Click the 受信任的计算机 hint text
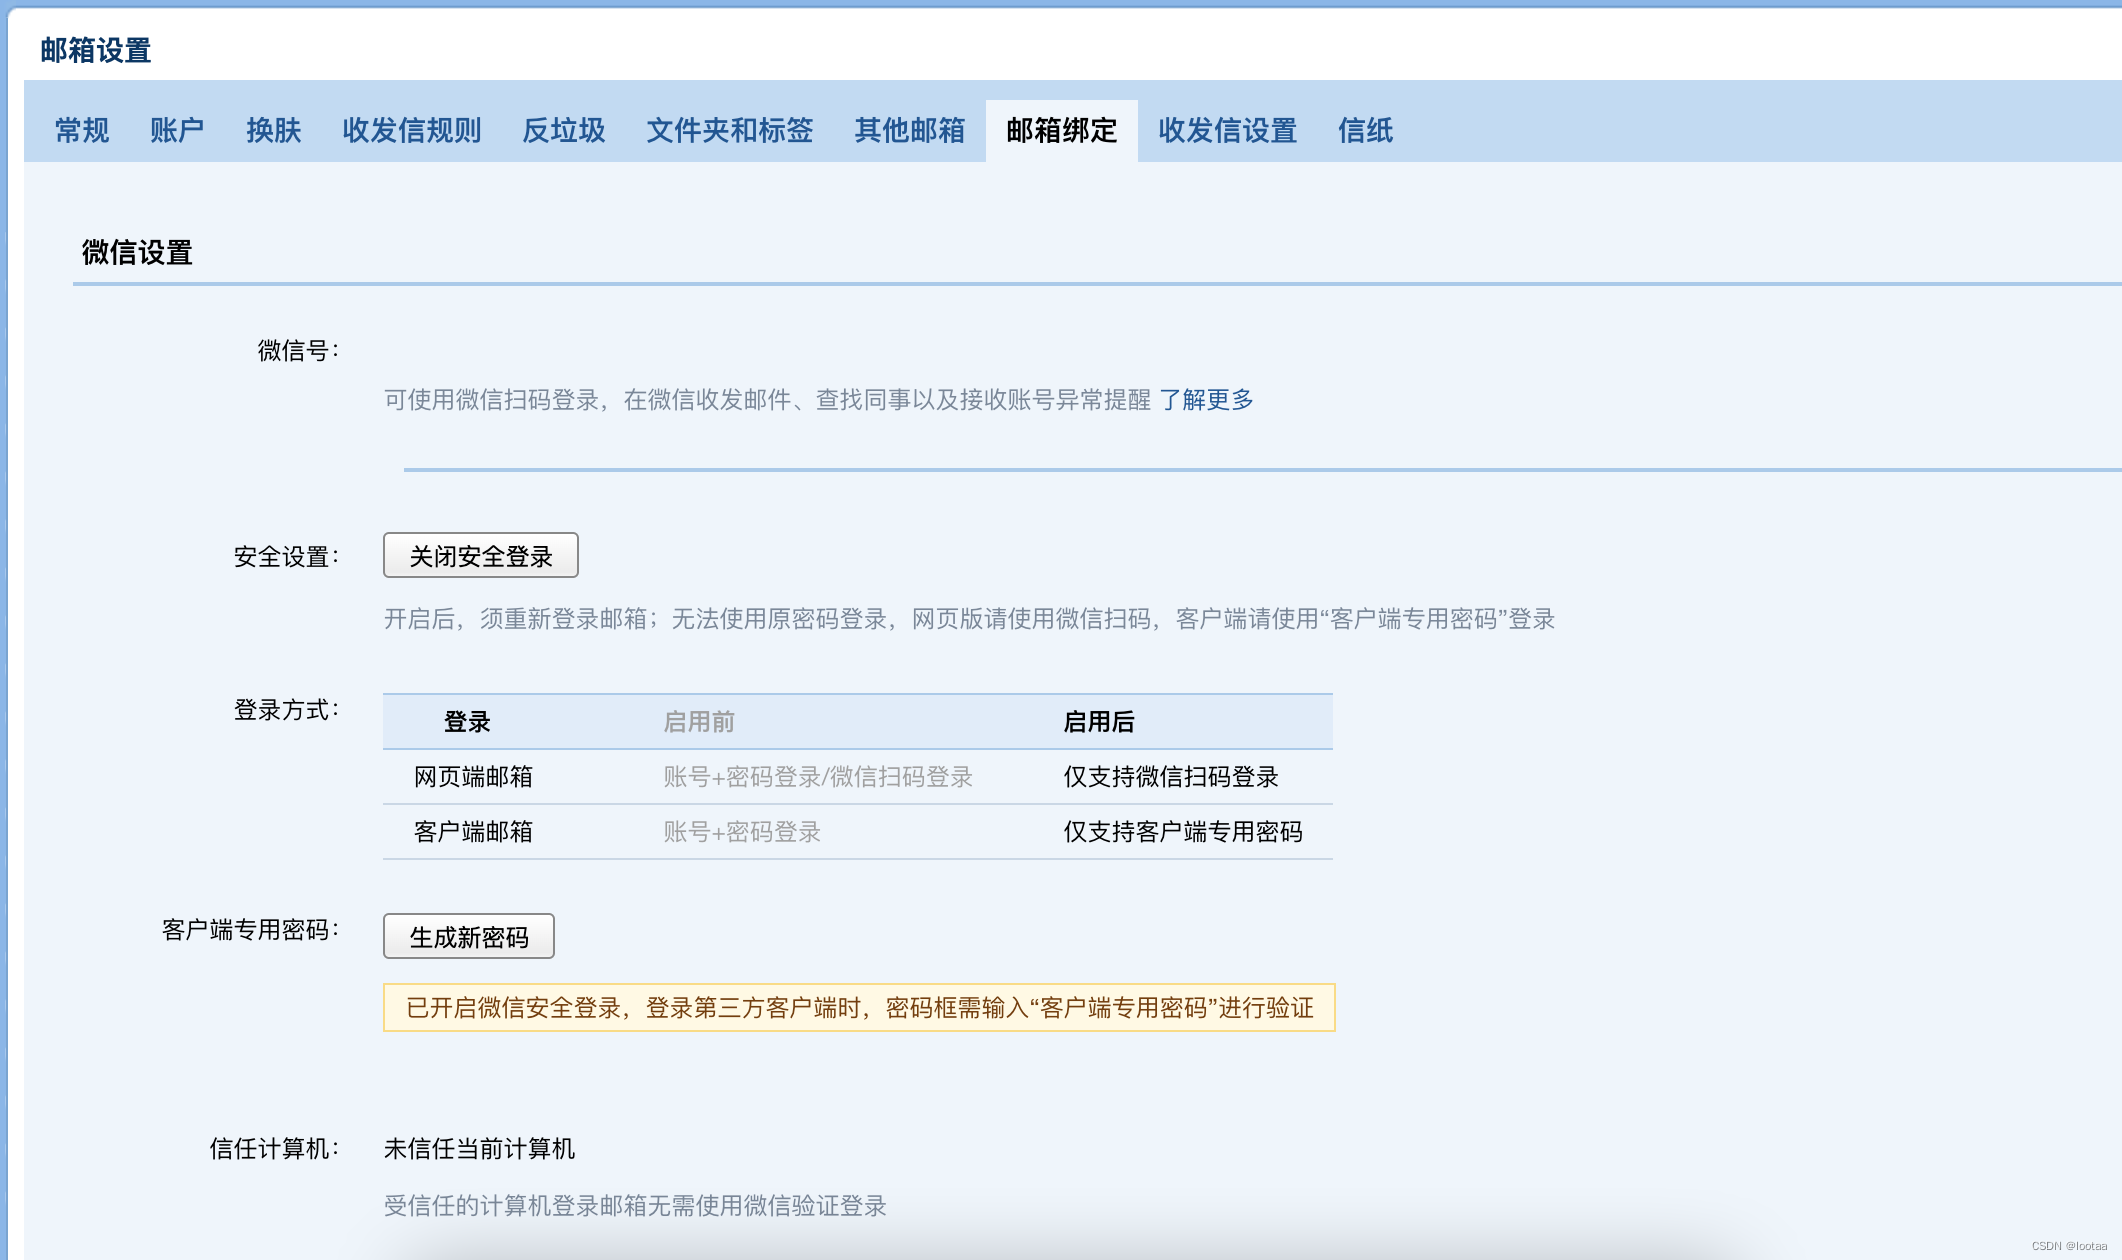 tap(635, 1206)
